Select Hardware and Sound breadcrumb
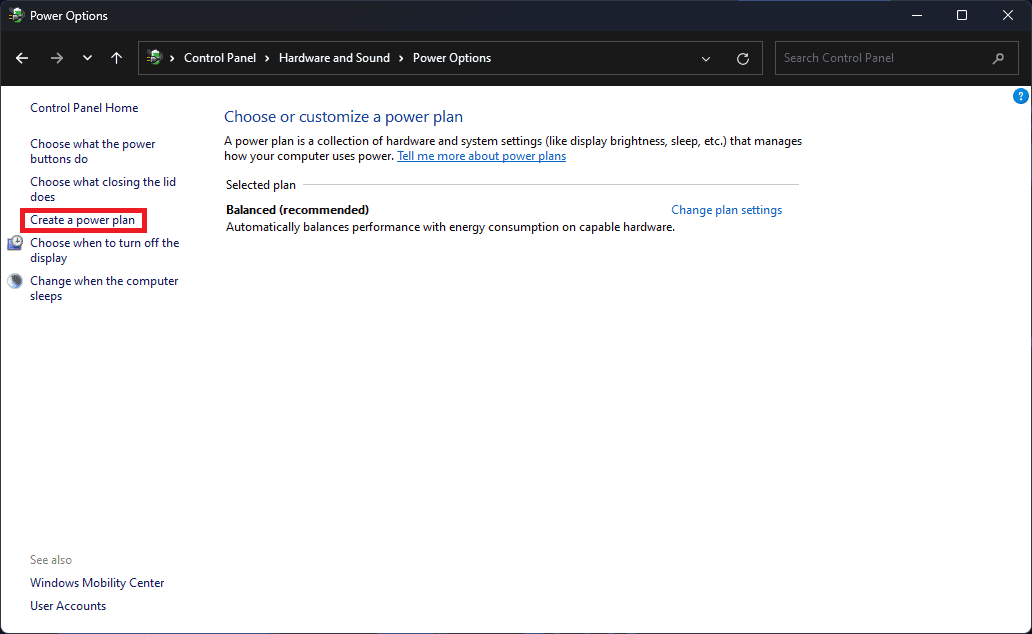The height and width of the screenshot is (634, 1032). pos(334,58)
